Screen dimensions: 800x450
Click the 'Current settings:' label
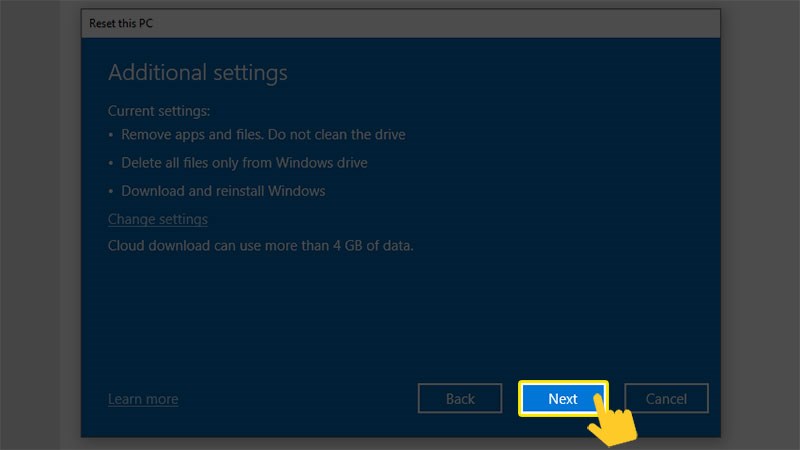point(159,111)
